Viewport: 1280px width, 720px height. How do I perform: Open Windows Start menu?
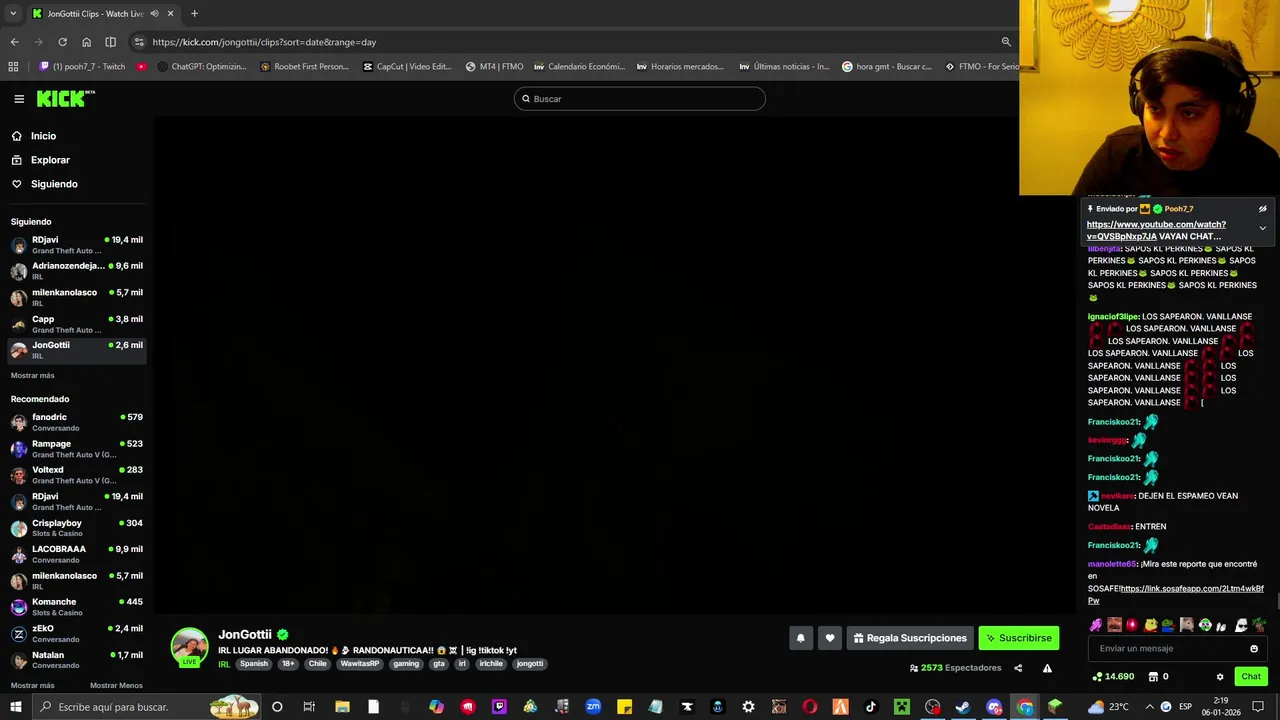(16, 707)
